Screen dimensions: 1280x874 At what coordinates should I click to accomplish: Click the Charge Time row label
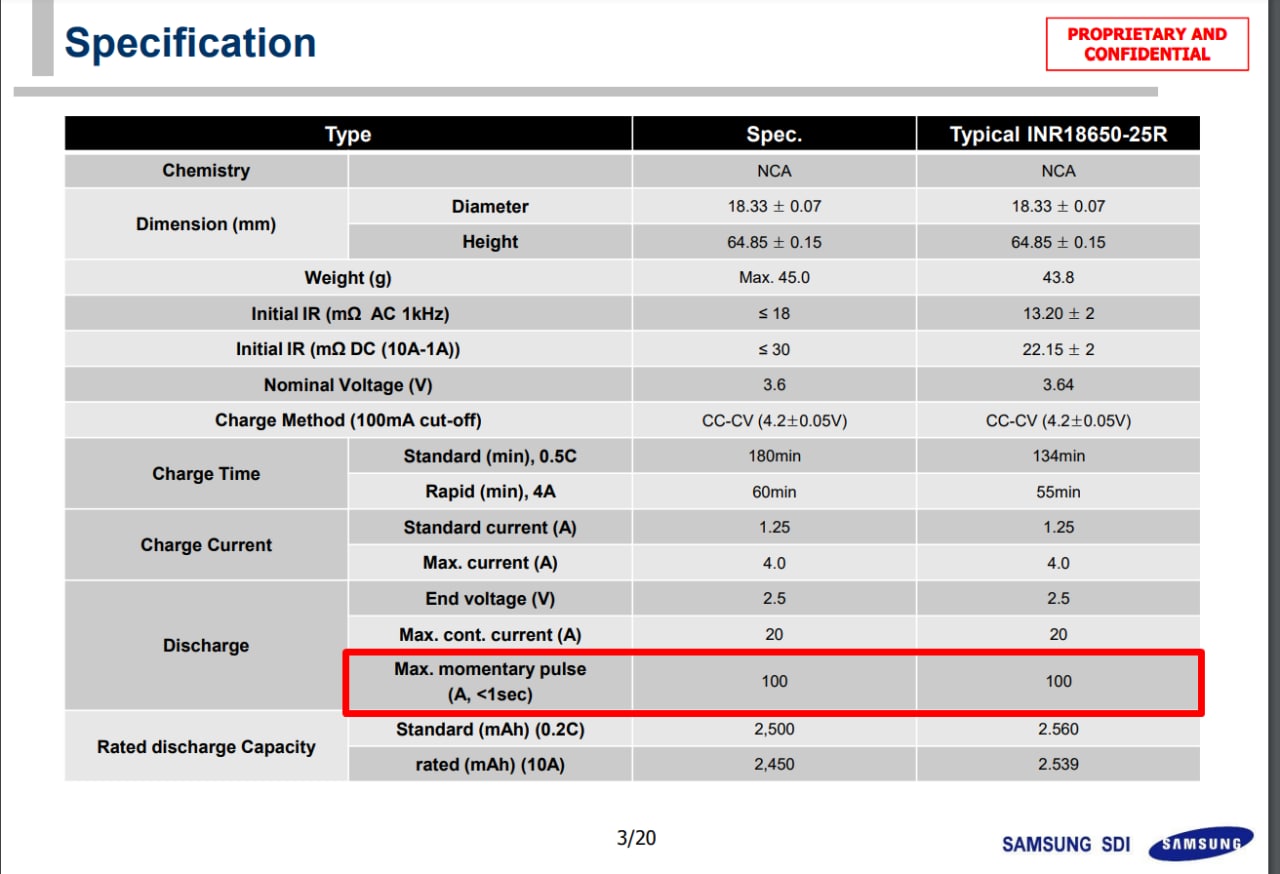[x=206, y=474]
